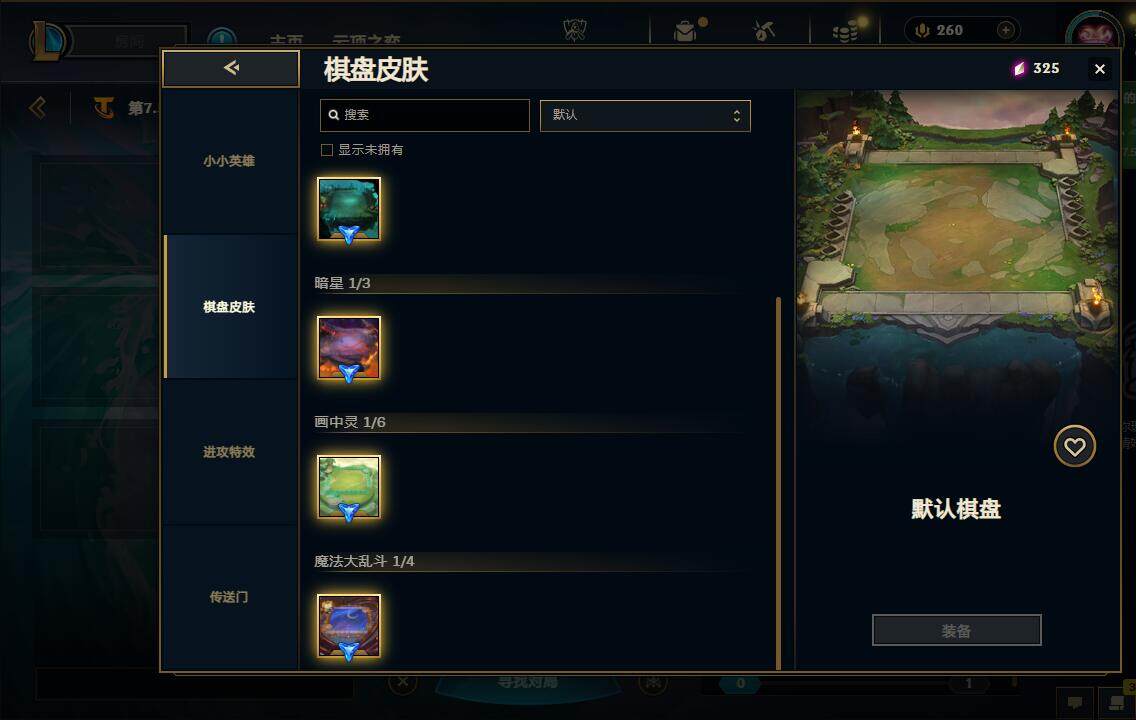Select the 暗星 arena skin thumbnail
Image resolution: width=1136 pixels, height=720 pixels.
pyautogui.click(x=348, y=348)
